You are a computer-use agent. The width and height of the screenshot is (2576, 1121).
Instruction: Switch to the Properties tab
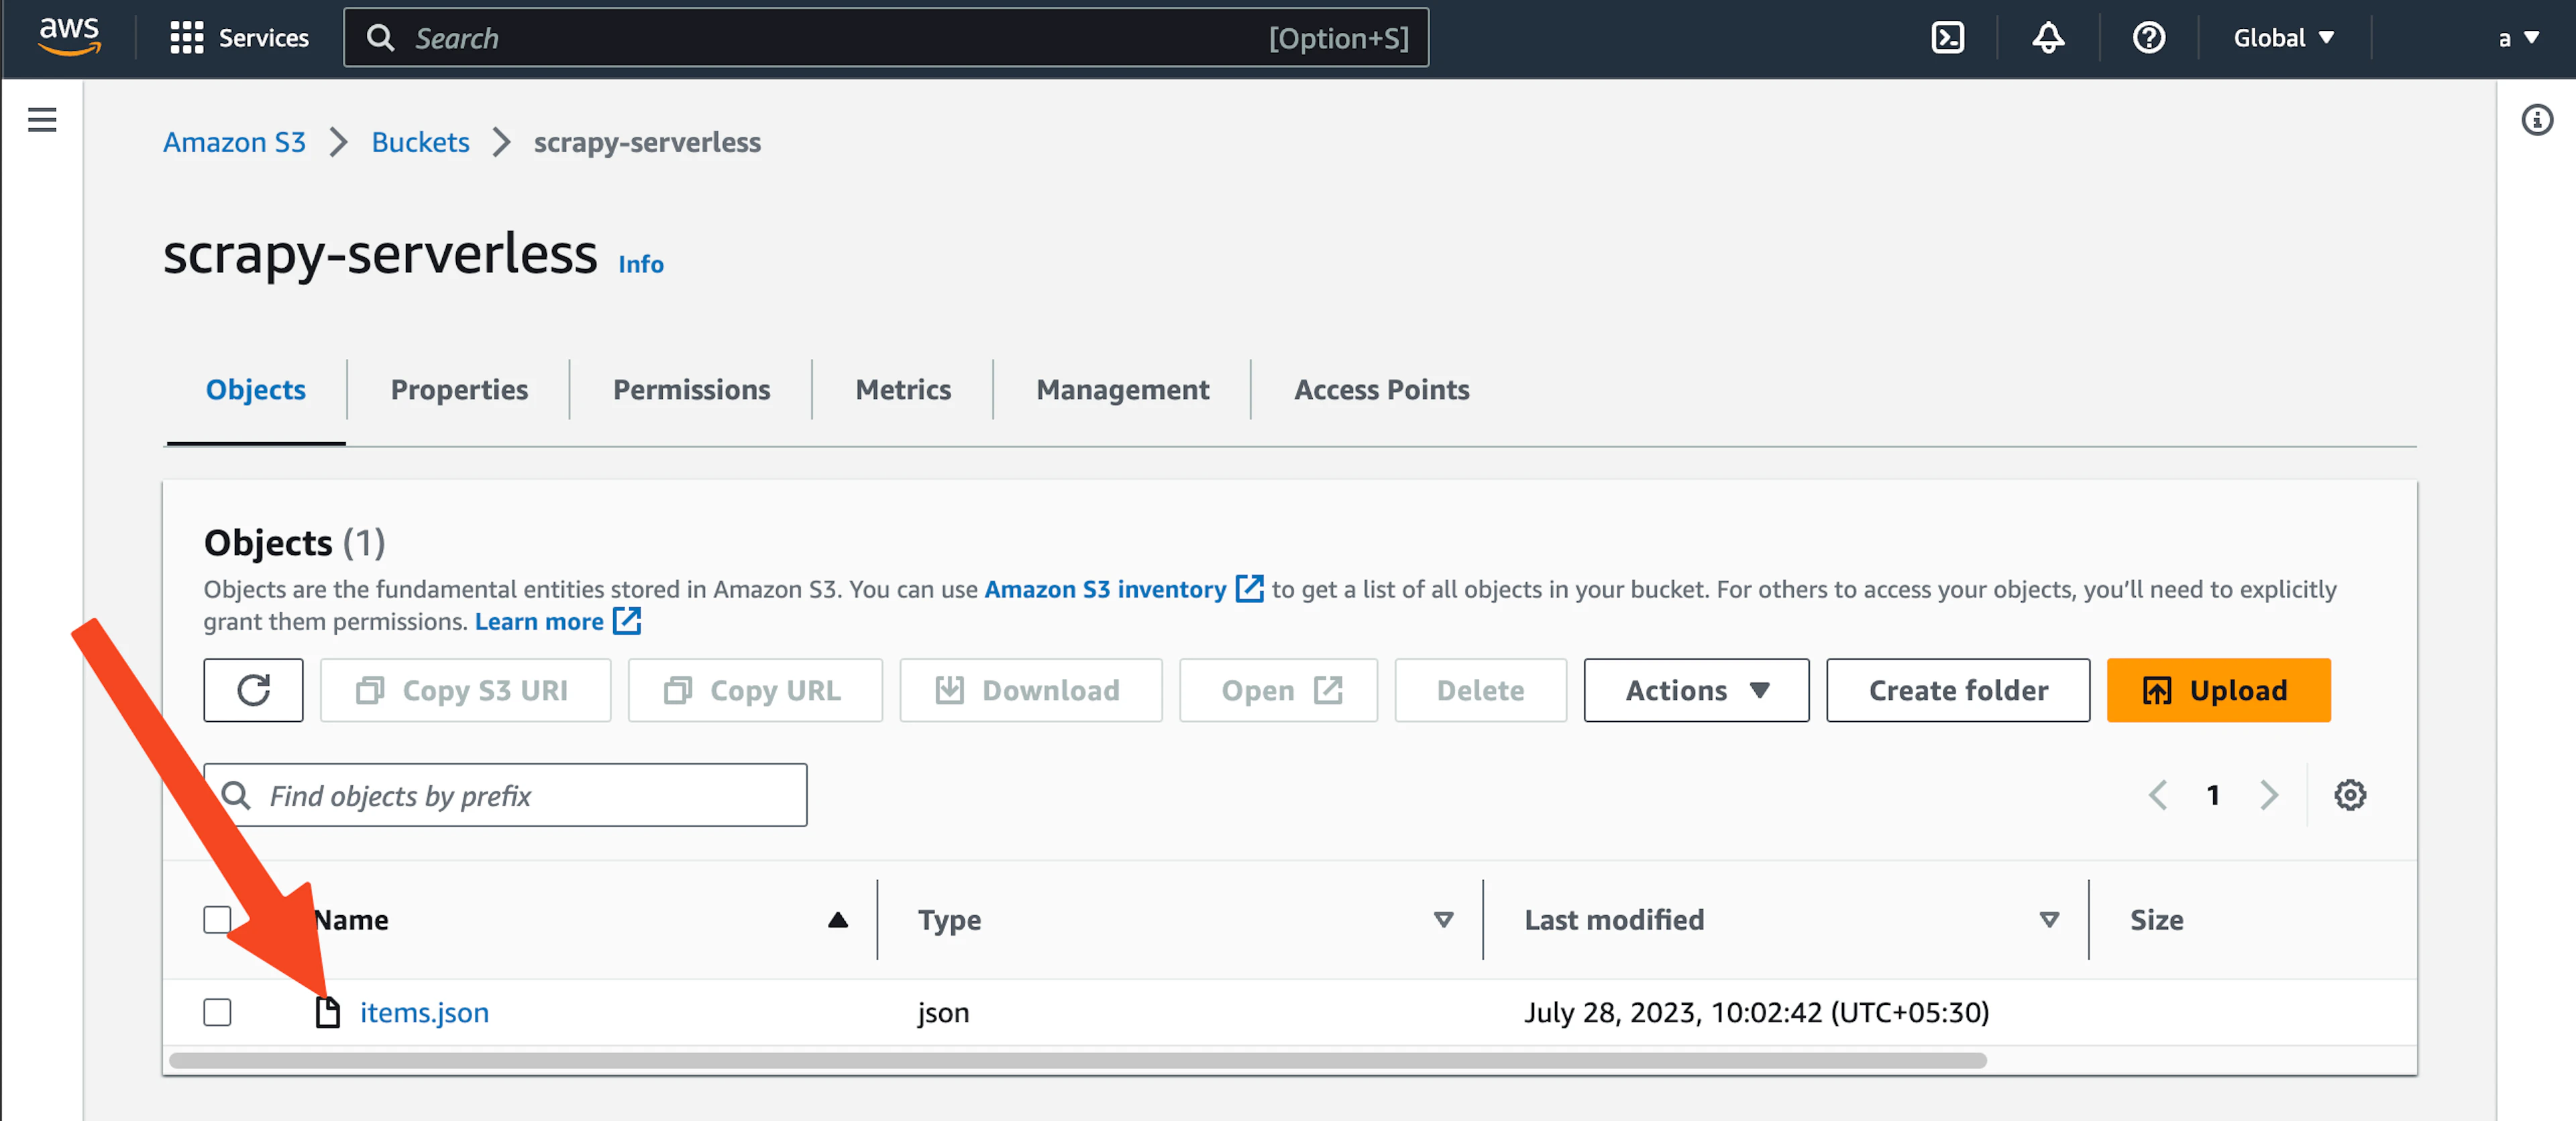tap(459, 389)
